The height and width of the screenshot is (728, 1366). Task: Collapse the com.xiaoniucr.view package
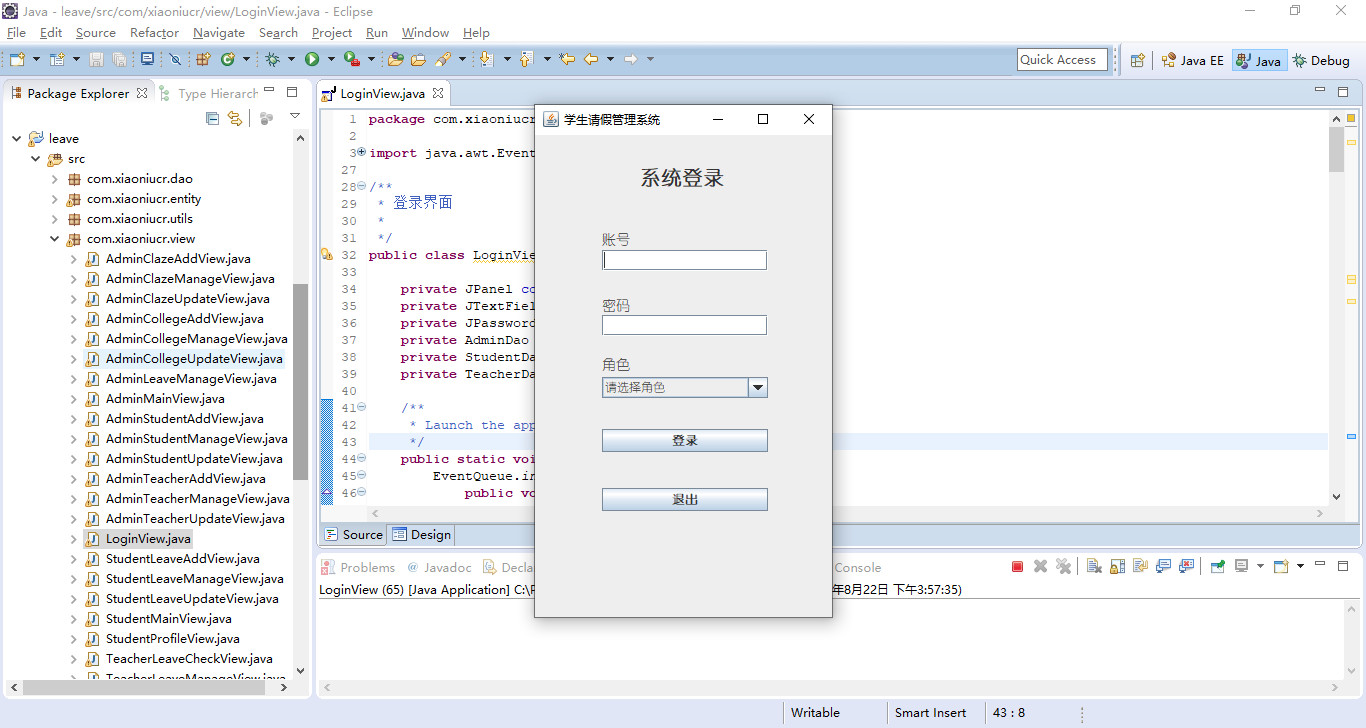(x=54, y=239)
